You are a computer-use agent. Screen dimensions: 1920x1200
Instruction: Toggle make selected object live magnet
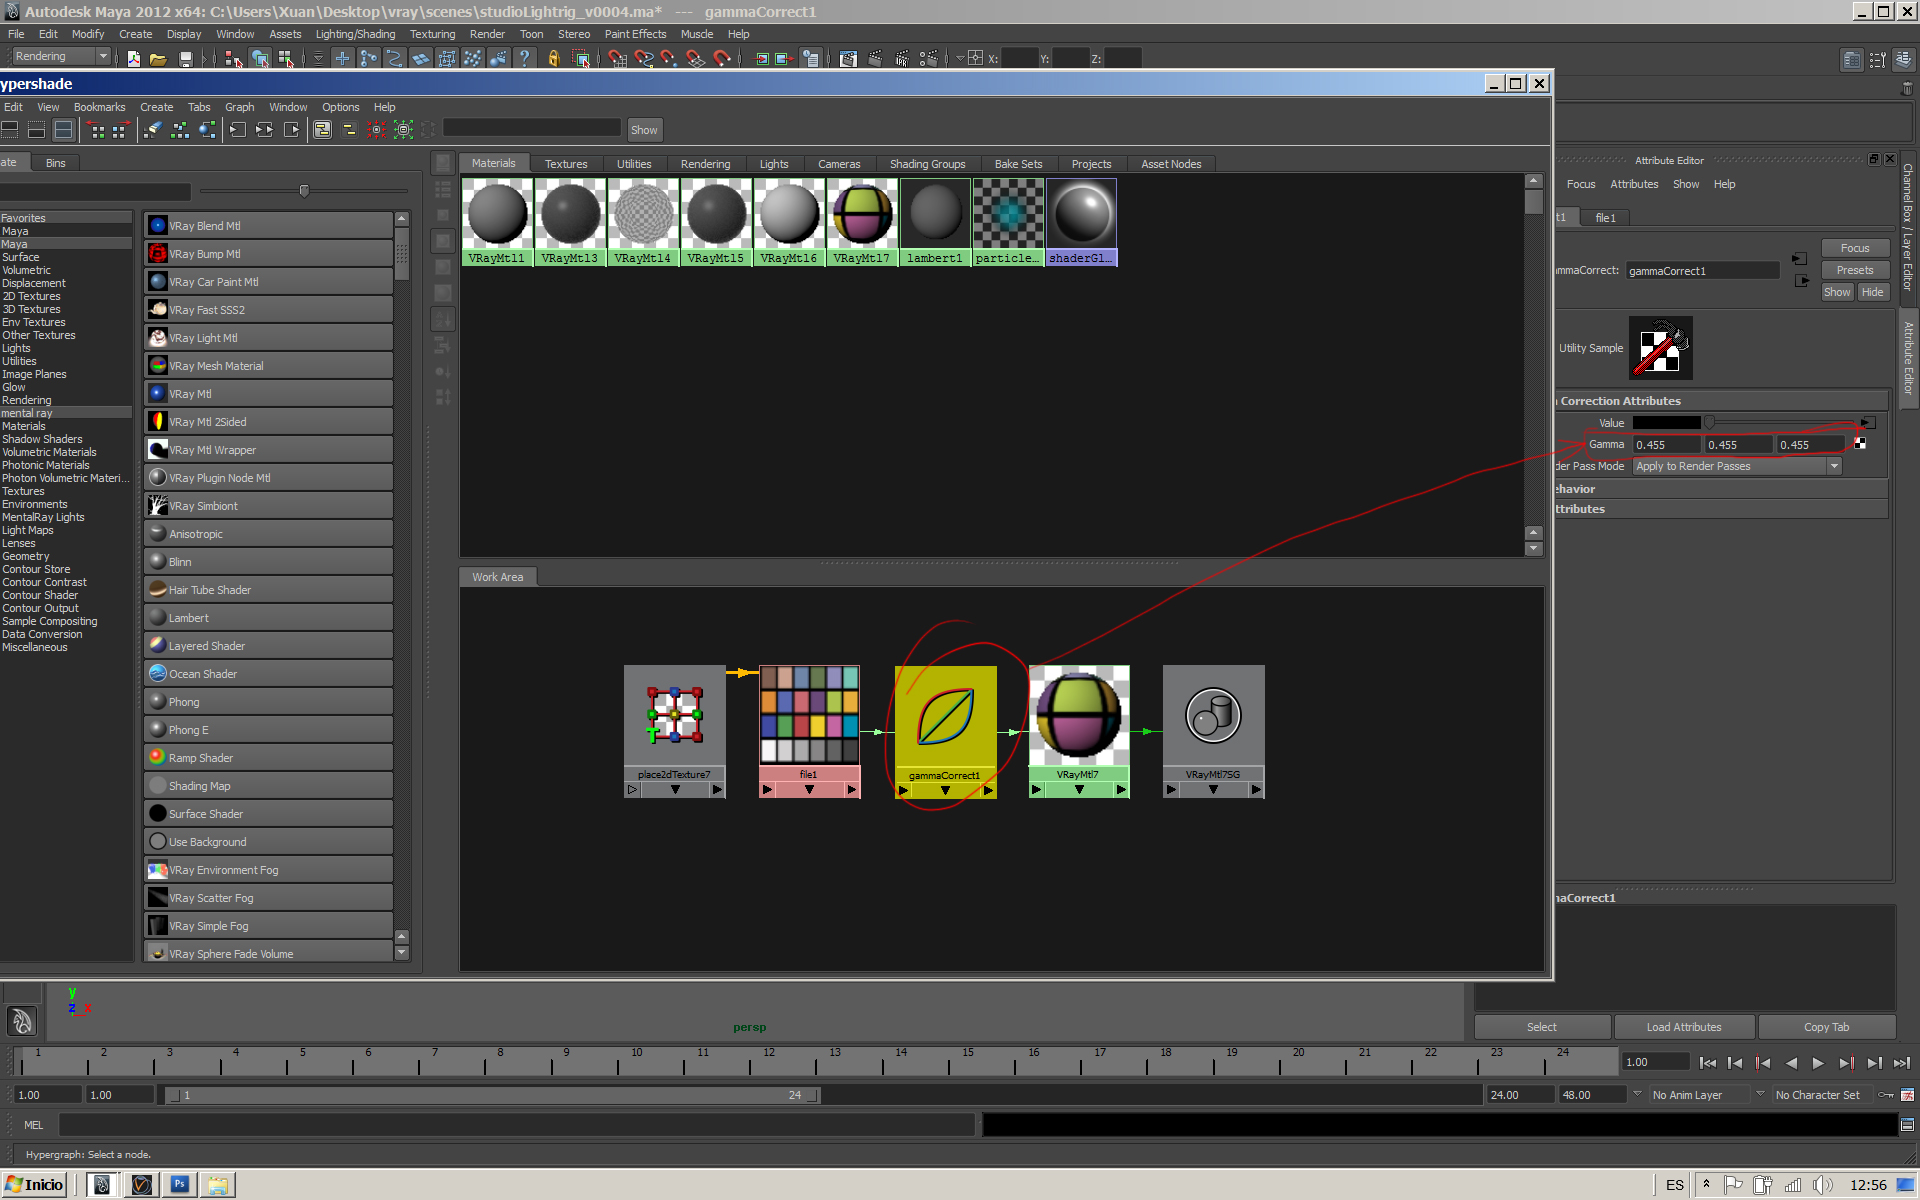click(x=722, y=59)
